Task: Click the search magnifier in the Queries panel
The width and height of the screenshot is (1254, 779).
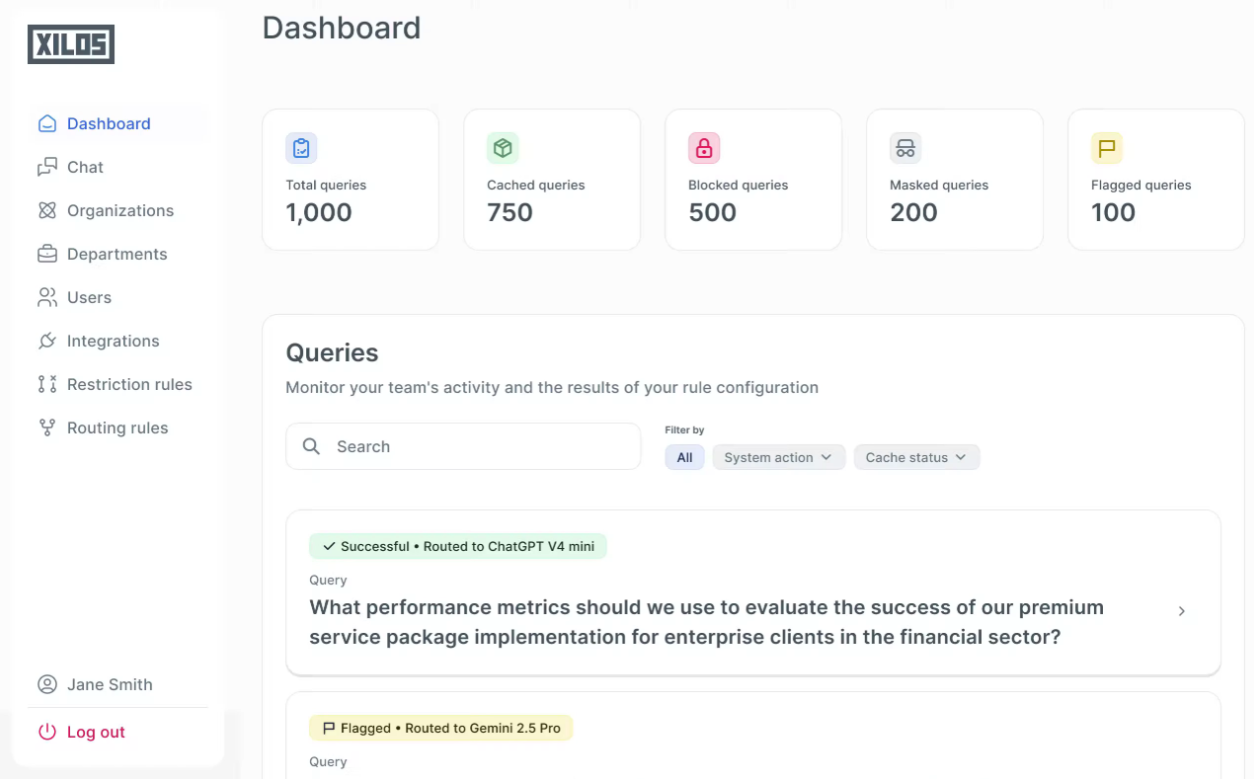Action: (x=311, y=446)
